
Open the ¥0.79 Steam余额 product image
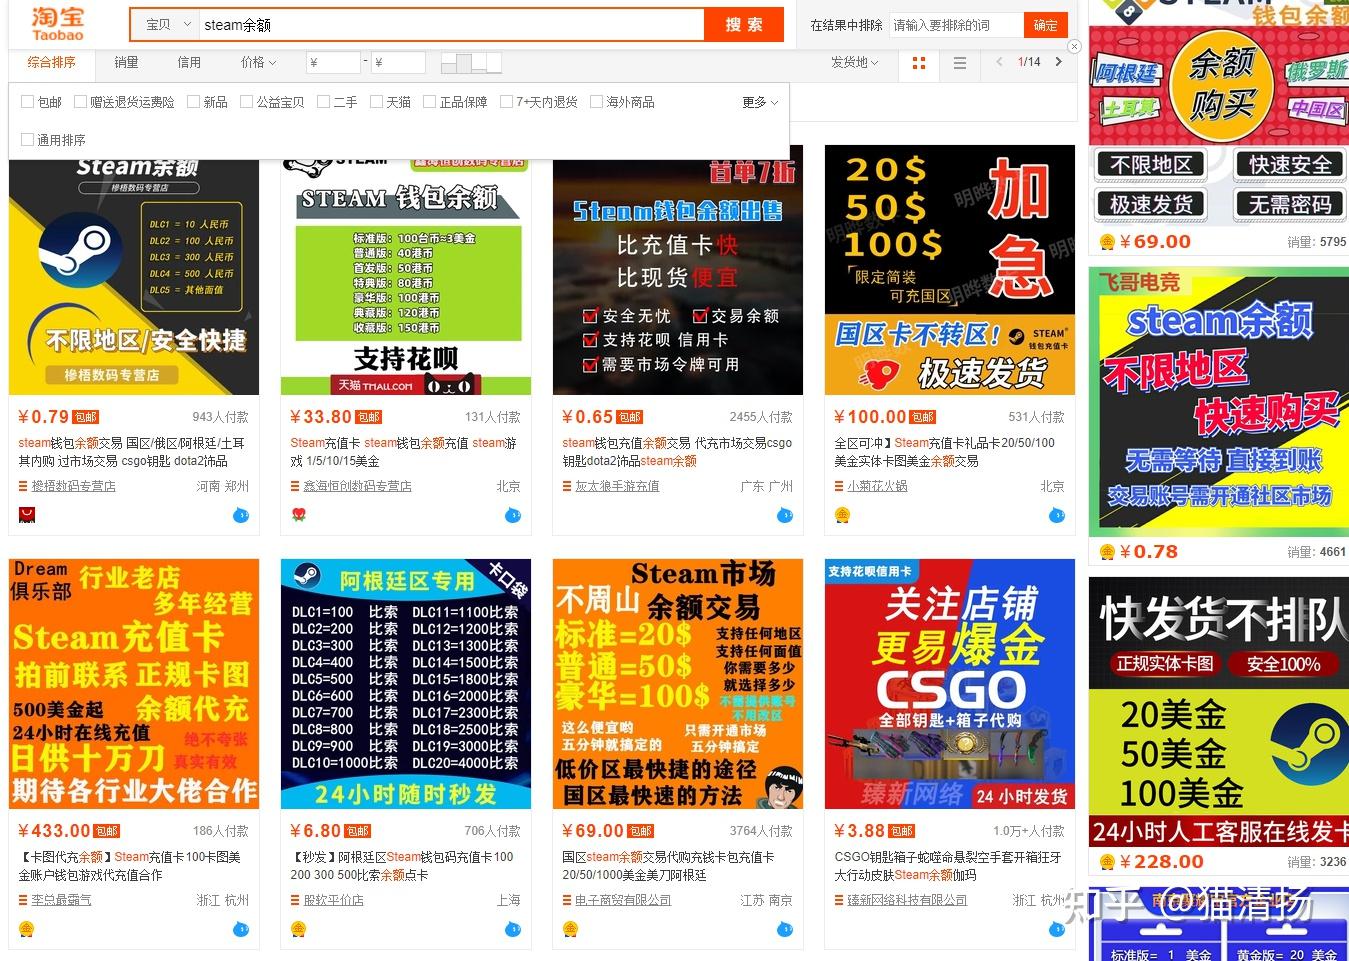coord(134,275)
